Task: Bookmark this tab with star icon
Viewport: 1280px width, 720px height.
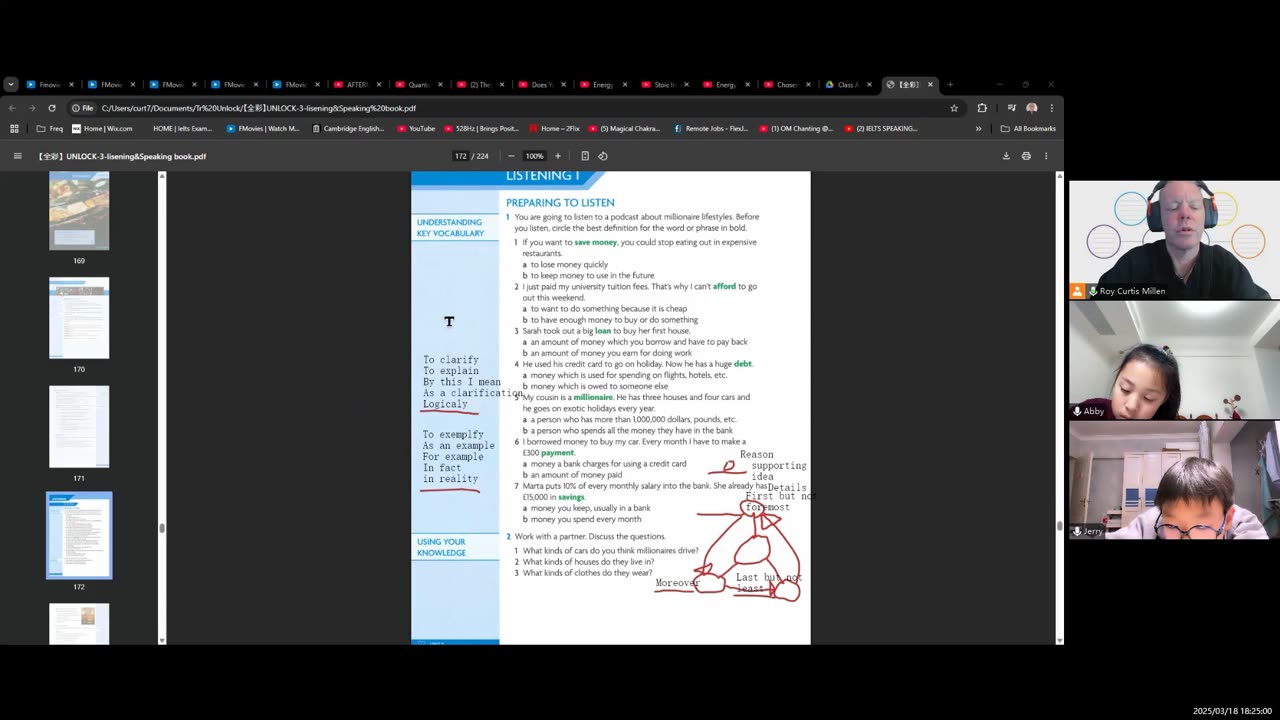Action: click(954, 108)
